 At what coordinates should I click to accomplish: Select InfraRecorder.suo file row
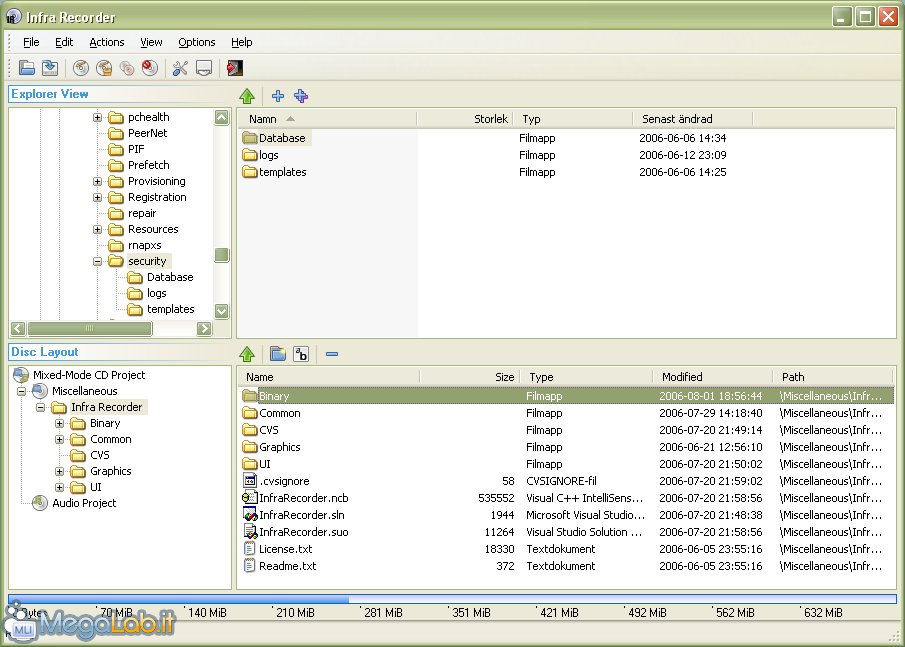coord(567,532)
